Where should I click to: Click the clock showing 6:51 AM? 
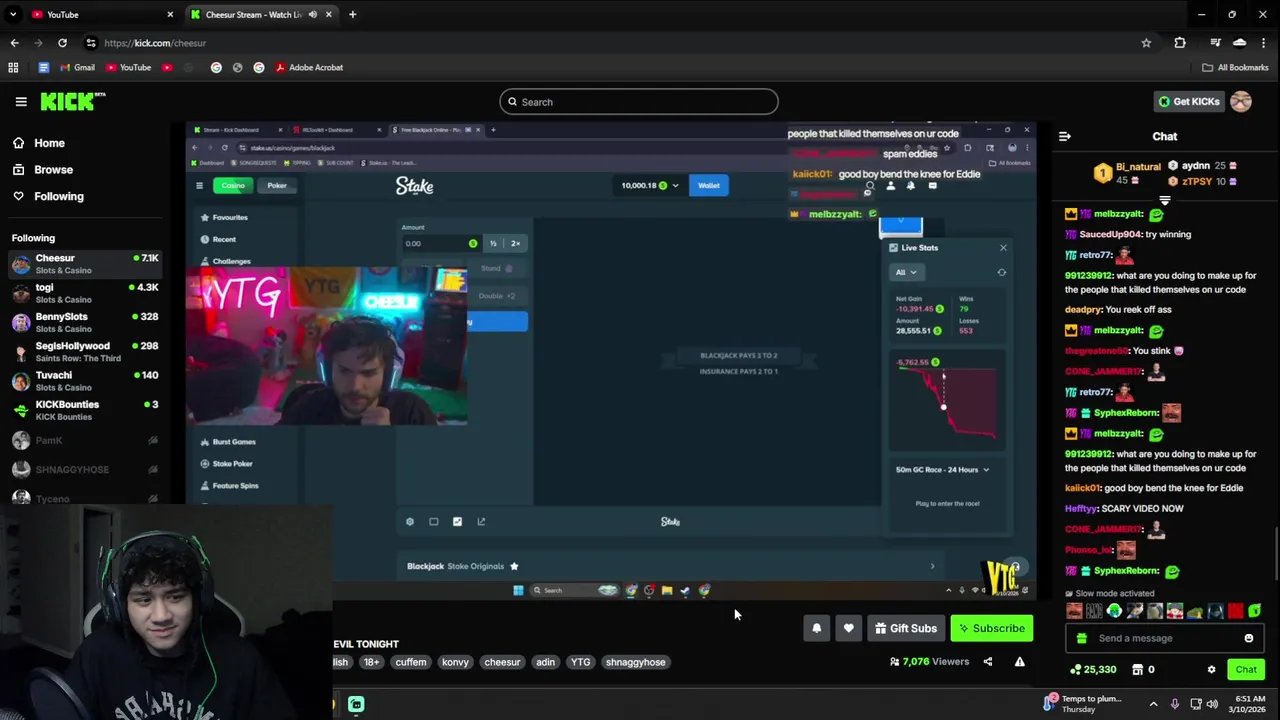coord(1249,704)
